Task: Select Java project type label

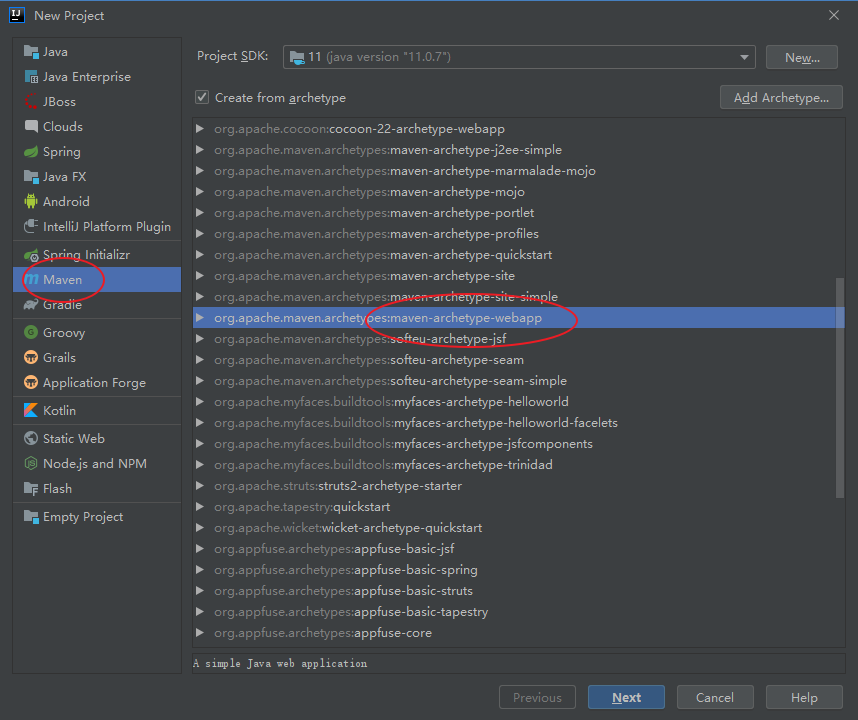Action: pyautogui.click(x=55, y=52)
